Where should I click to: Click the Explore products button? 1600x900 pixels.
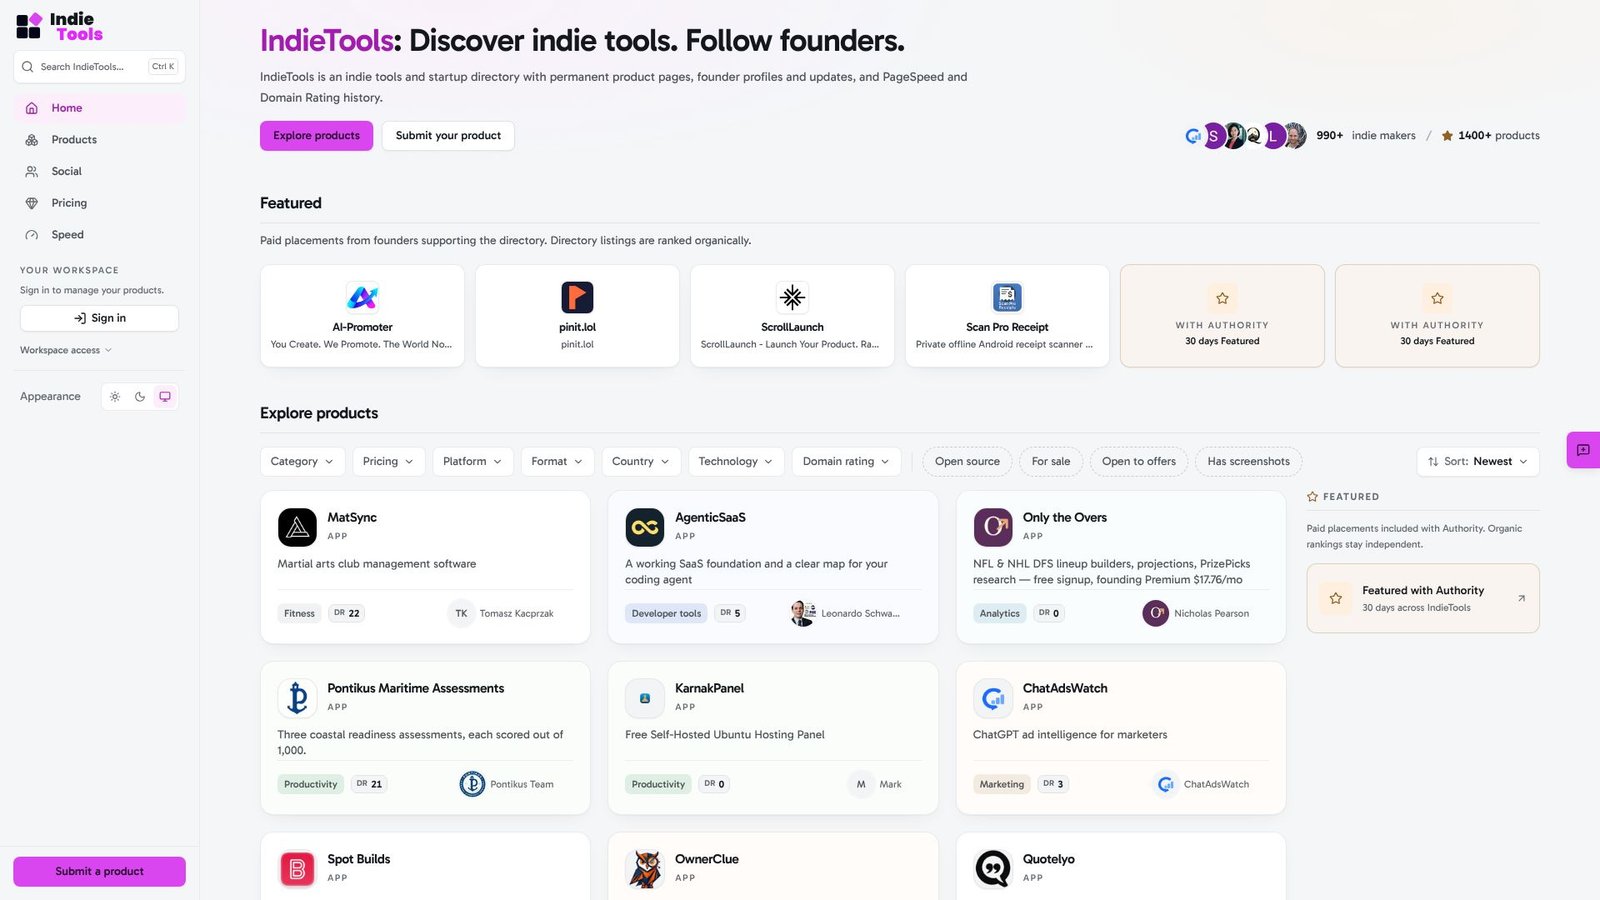tap(316, 136)
